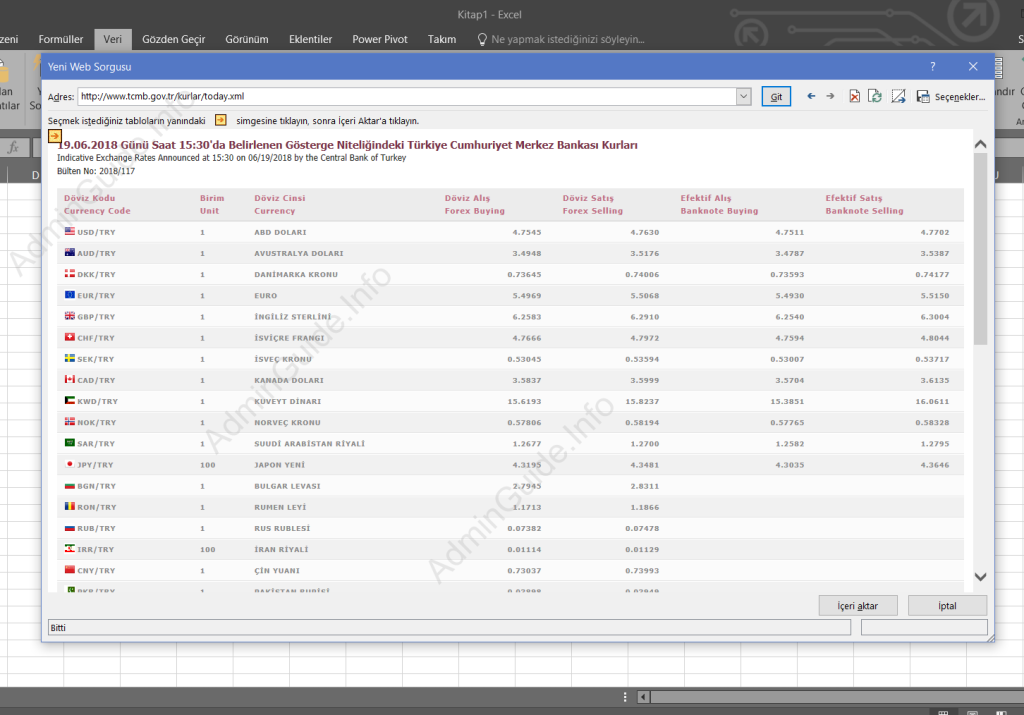Click the 'ABD DOLARI' currency name
Image resolution: width=1024 pixels, height=715 pixels.
(280, 232)
